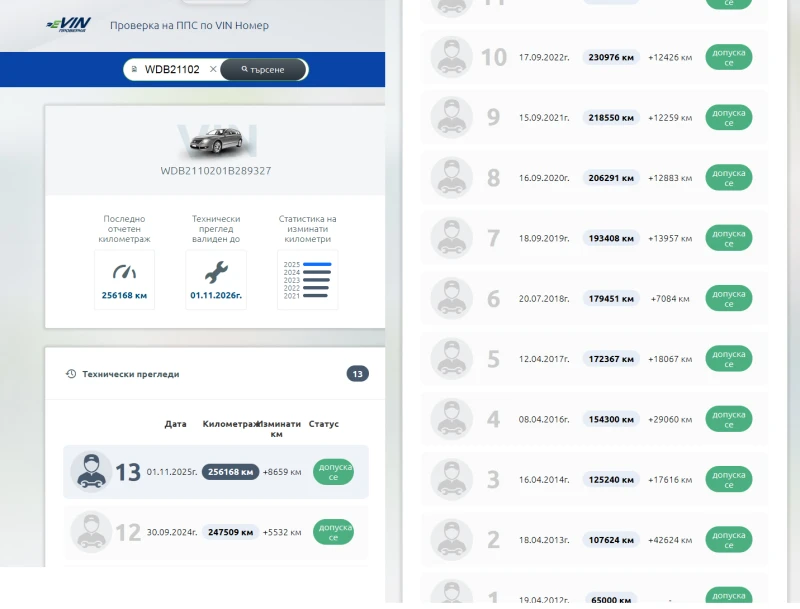This screenshot has width=800, height=609.
Task: Click the clock icon beside Технически прегледи
Action: [x=71, y=374]
